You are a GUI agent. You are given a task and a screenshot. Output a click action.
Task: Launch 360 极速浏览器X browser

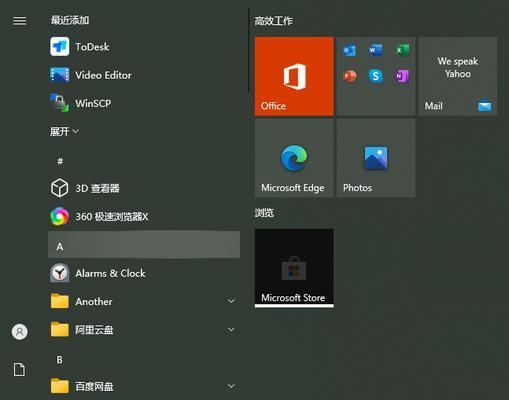click(144, 217)
